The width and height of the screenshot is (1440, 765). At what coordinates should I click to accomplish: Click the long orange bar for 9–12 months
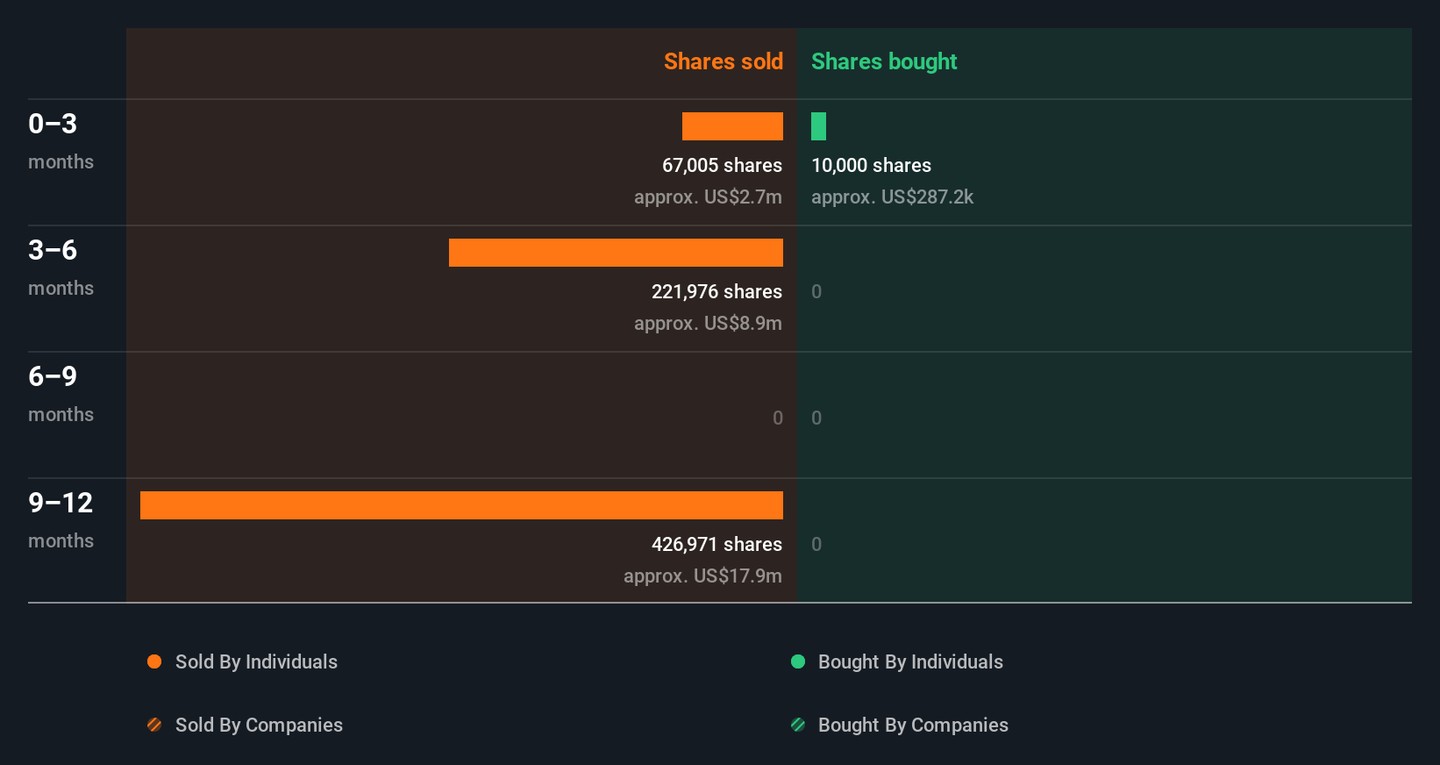[x=461, y=505]
